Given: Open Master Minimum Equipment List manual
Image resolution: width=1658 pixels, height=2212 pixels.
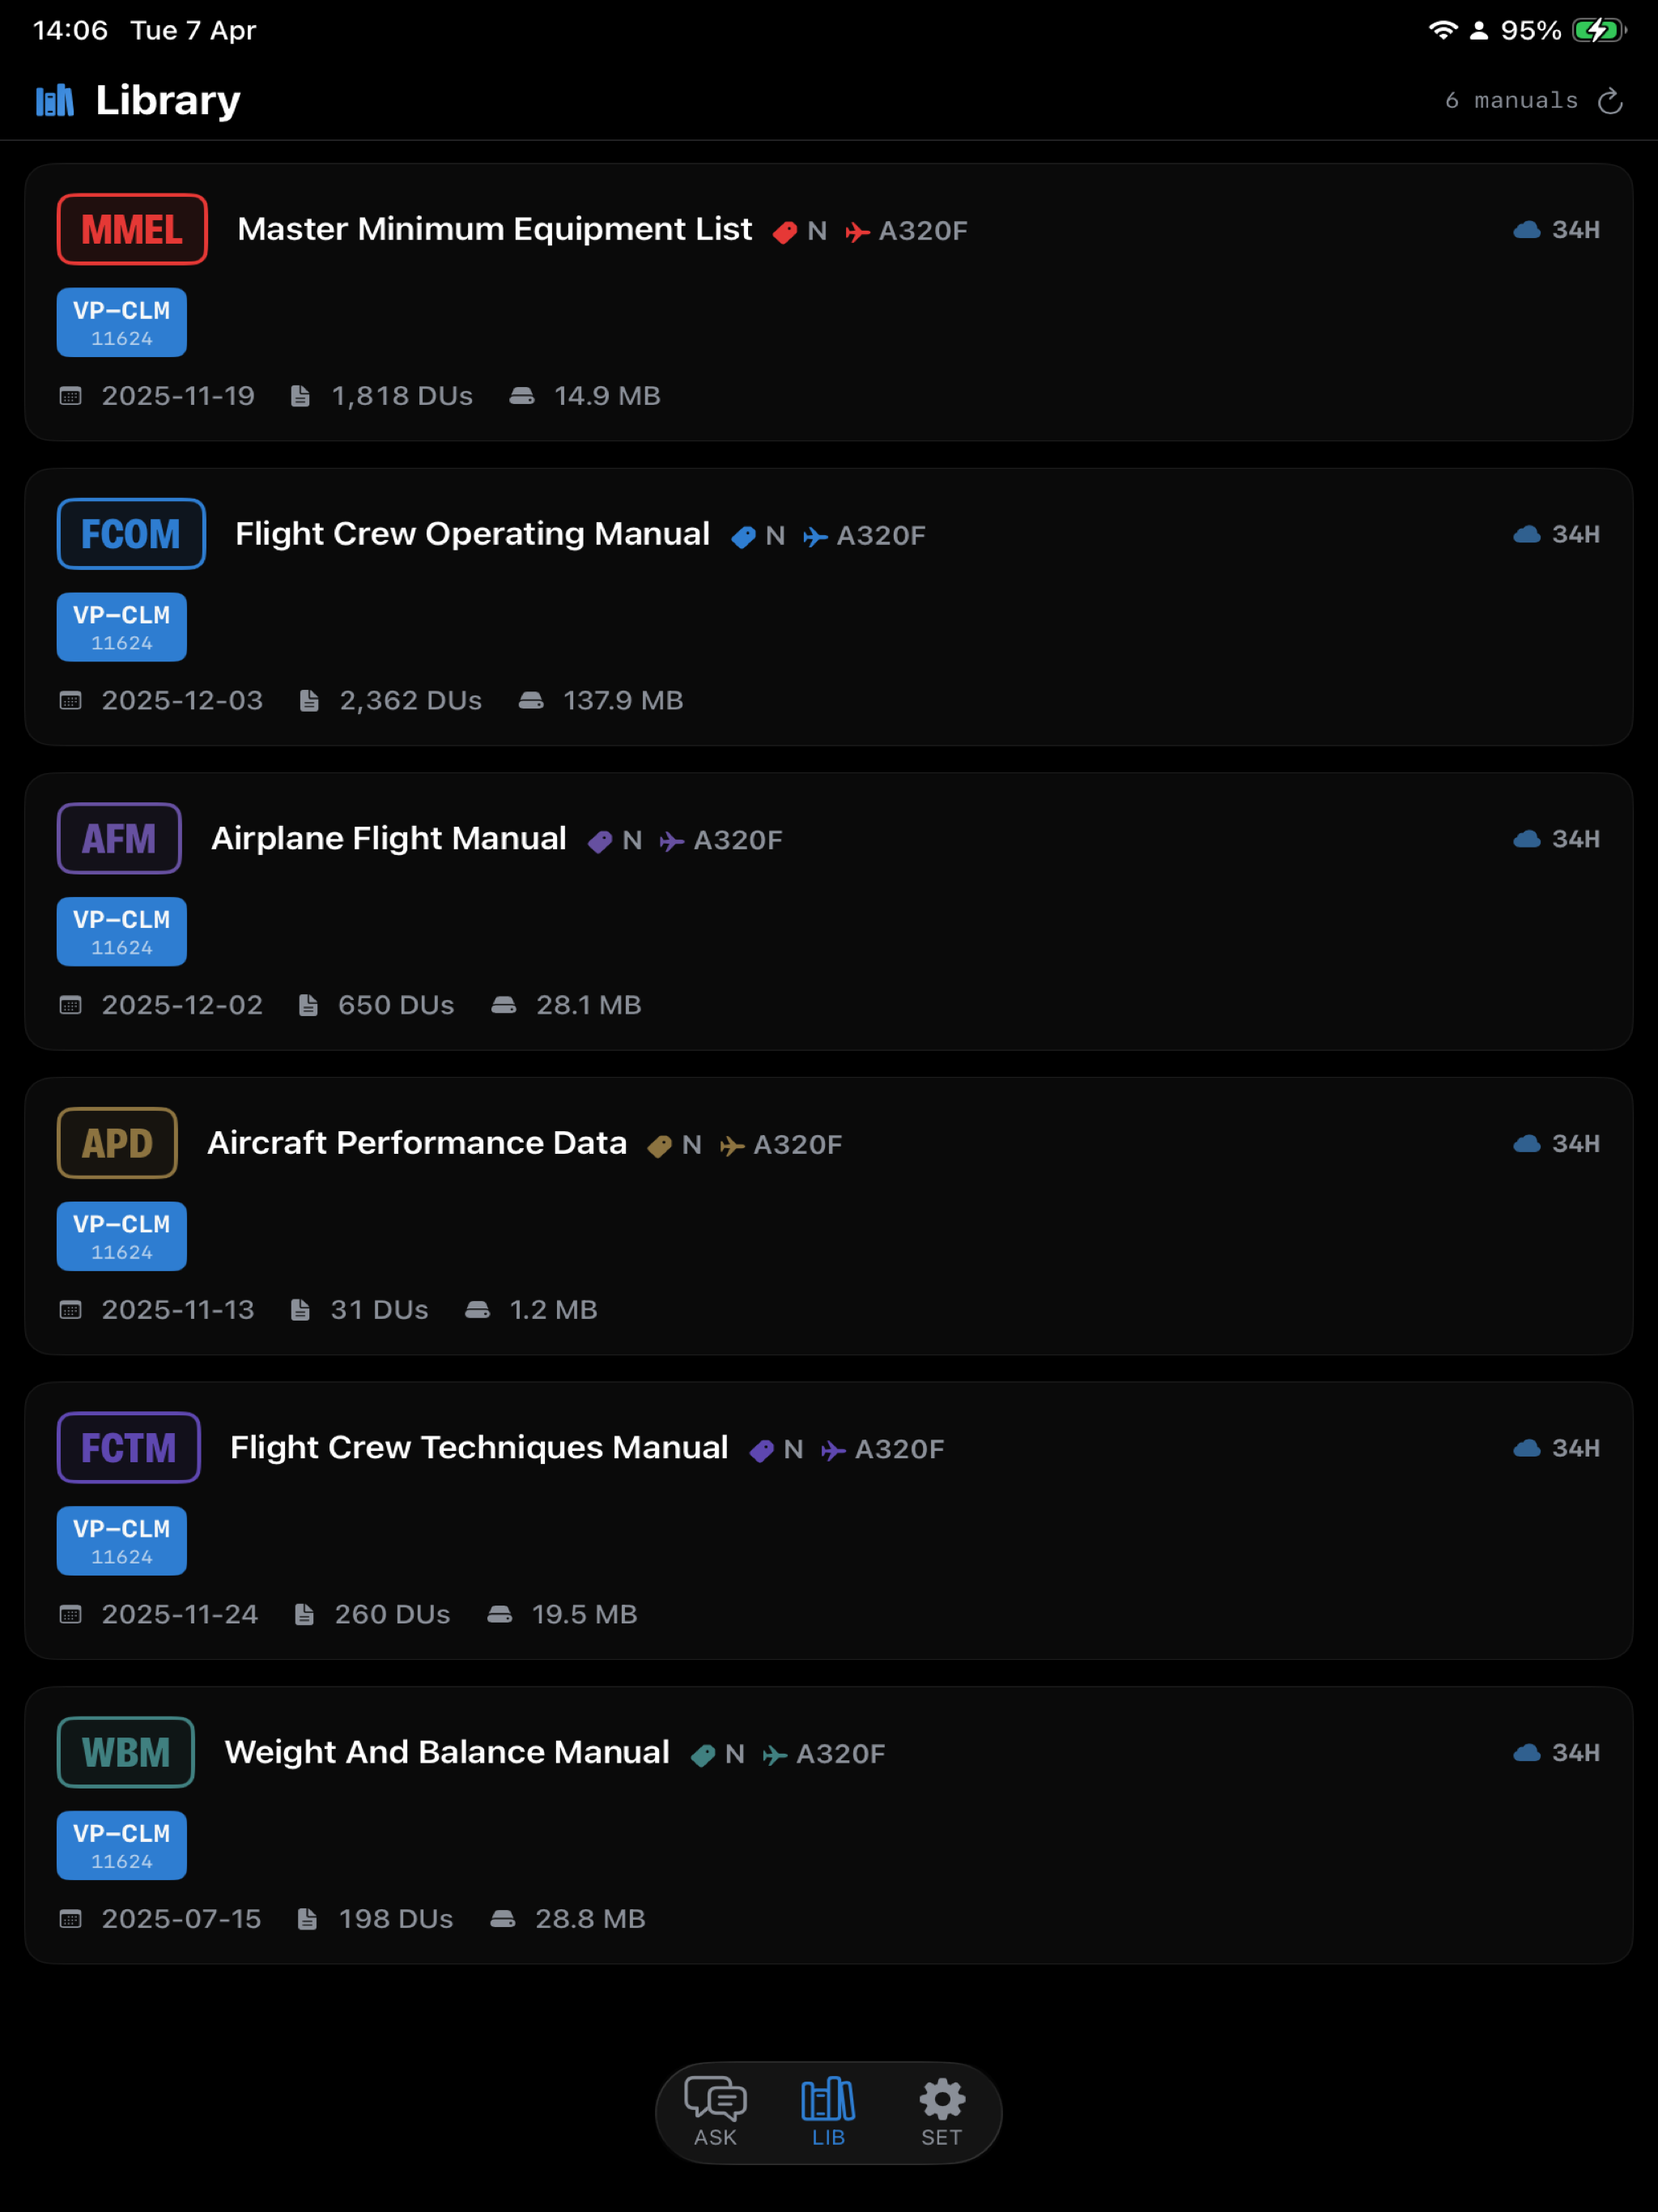Looking at the screenshot, I should tap(495, 229).
